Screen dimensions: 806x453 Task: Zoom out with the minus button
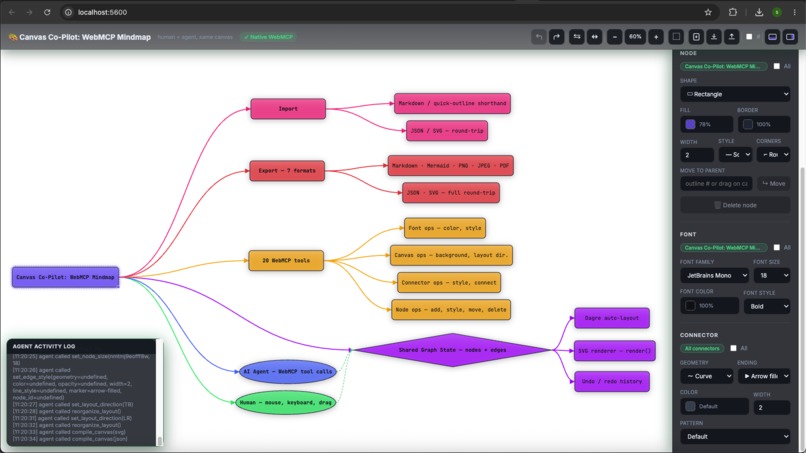[x=615, y=37]
